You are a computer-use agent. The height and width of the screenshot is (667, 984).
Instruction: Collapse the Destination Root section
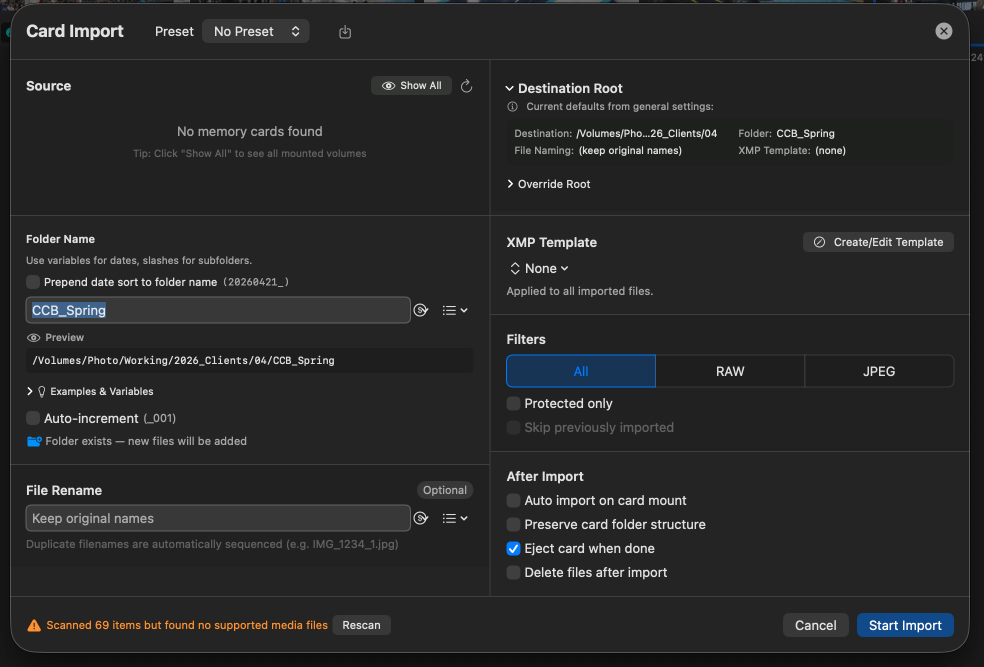[510, 88]
